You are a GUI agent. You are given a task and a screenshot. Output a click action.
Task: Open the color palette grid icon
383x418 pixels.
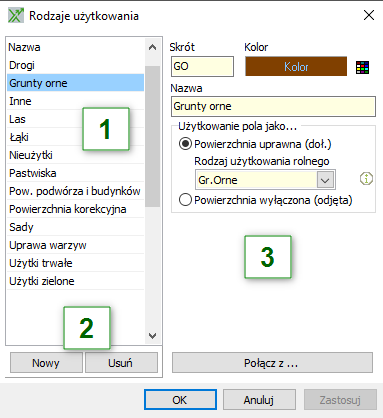coord(362,67)
